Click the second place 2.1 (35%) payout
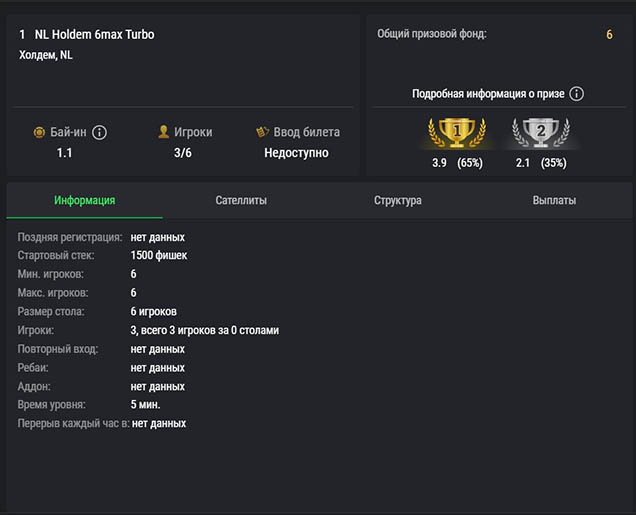 pyautogui.click(x=540, y=163)
